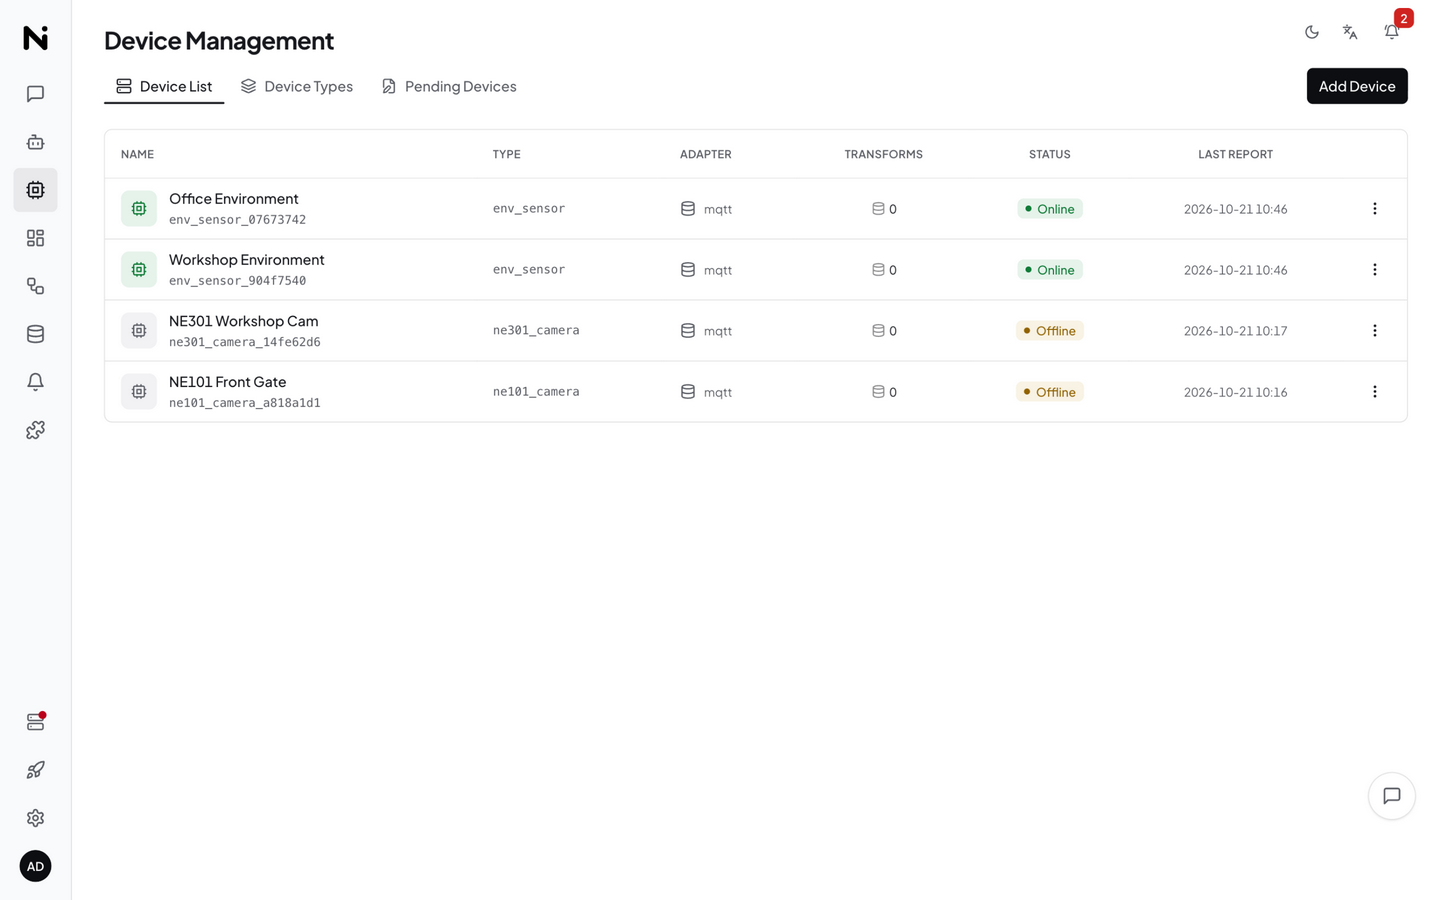Switch to dark mode with moon icon
1440x900 pixels.
pyautogui.click(x=1312, y=32)
